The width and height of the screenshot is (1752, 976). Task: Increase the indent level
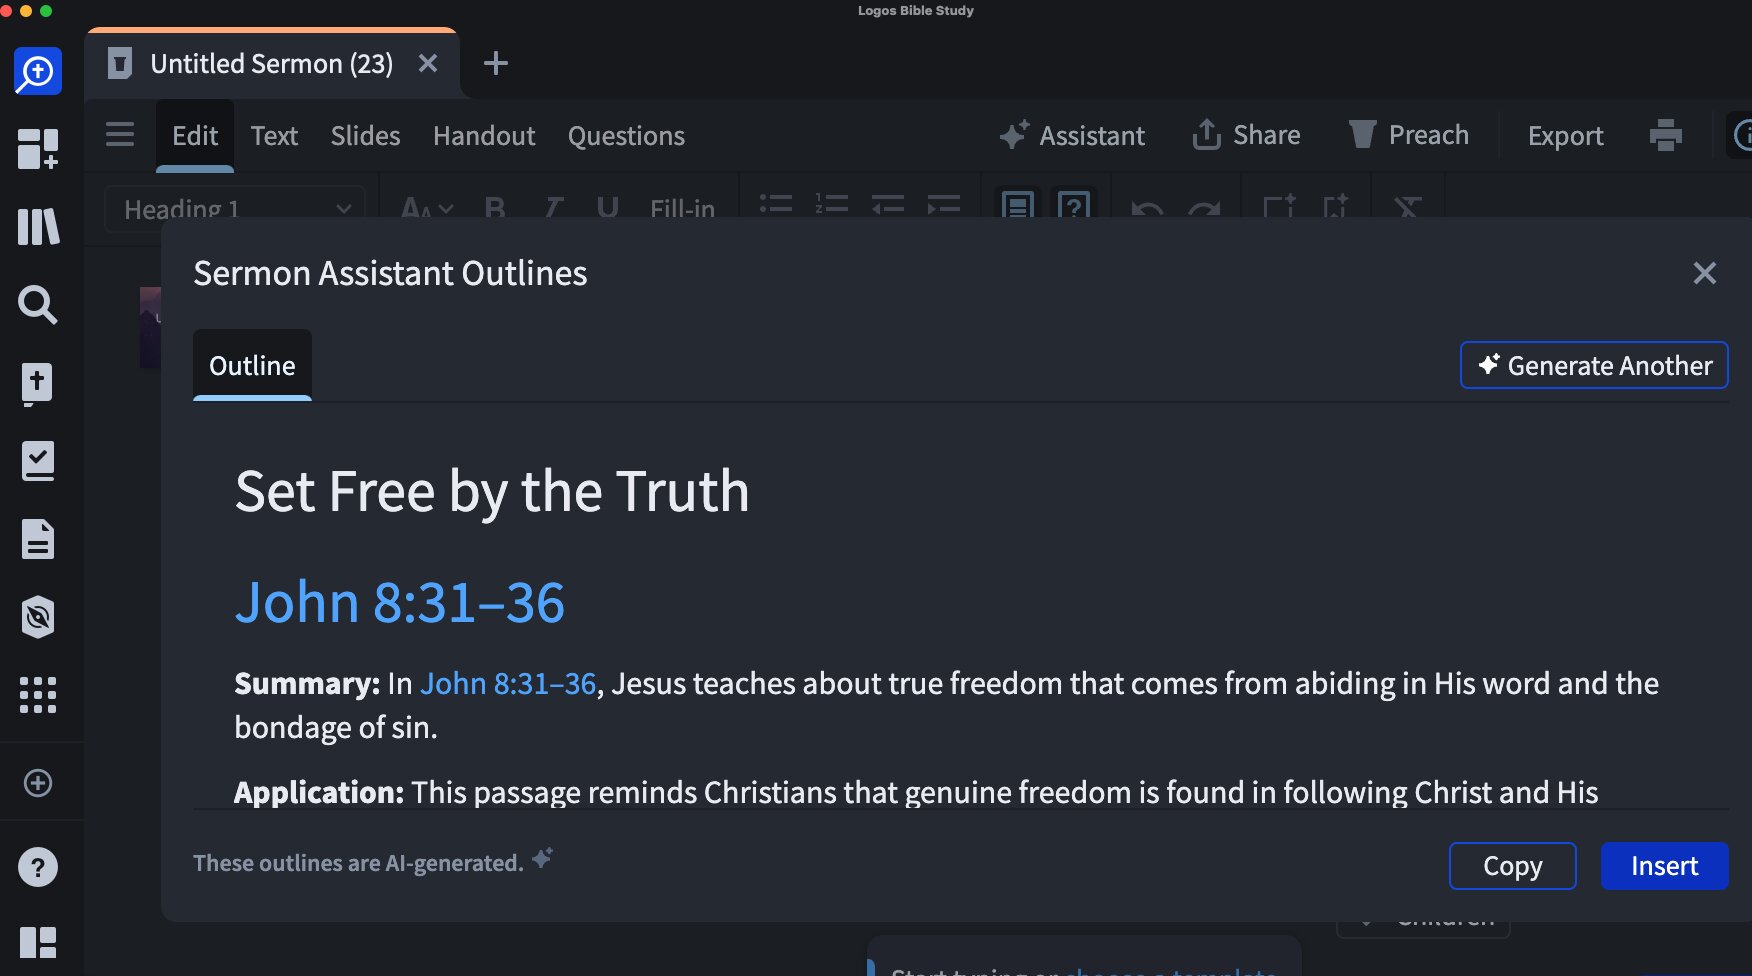[x=944, y=205]
